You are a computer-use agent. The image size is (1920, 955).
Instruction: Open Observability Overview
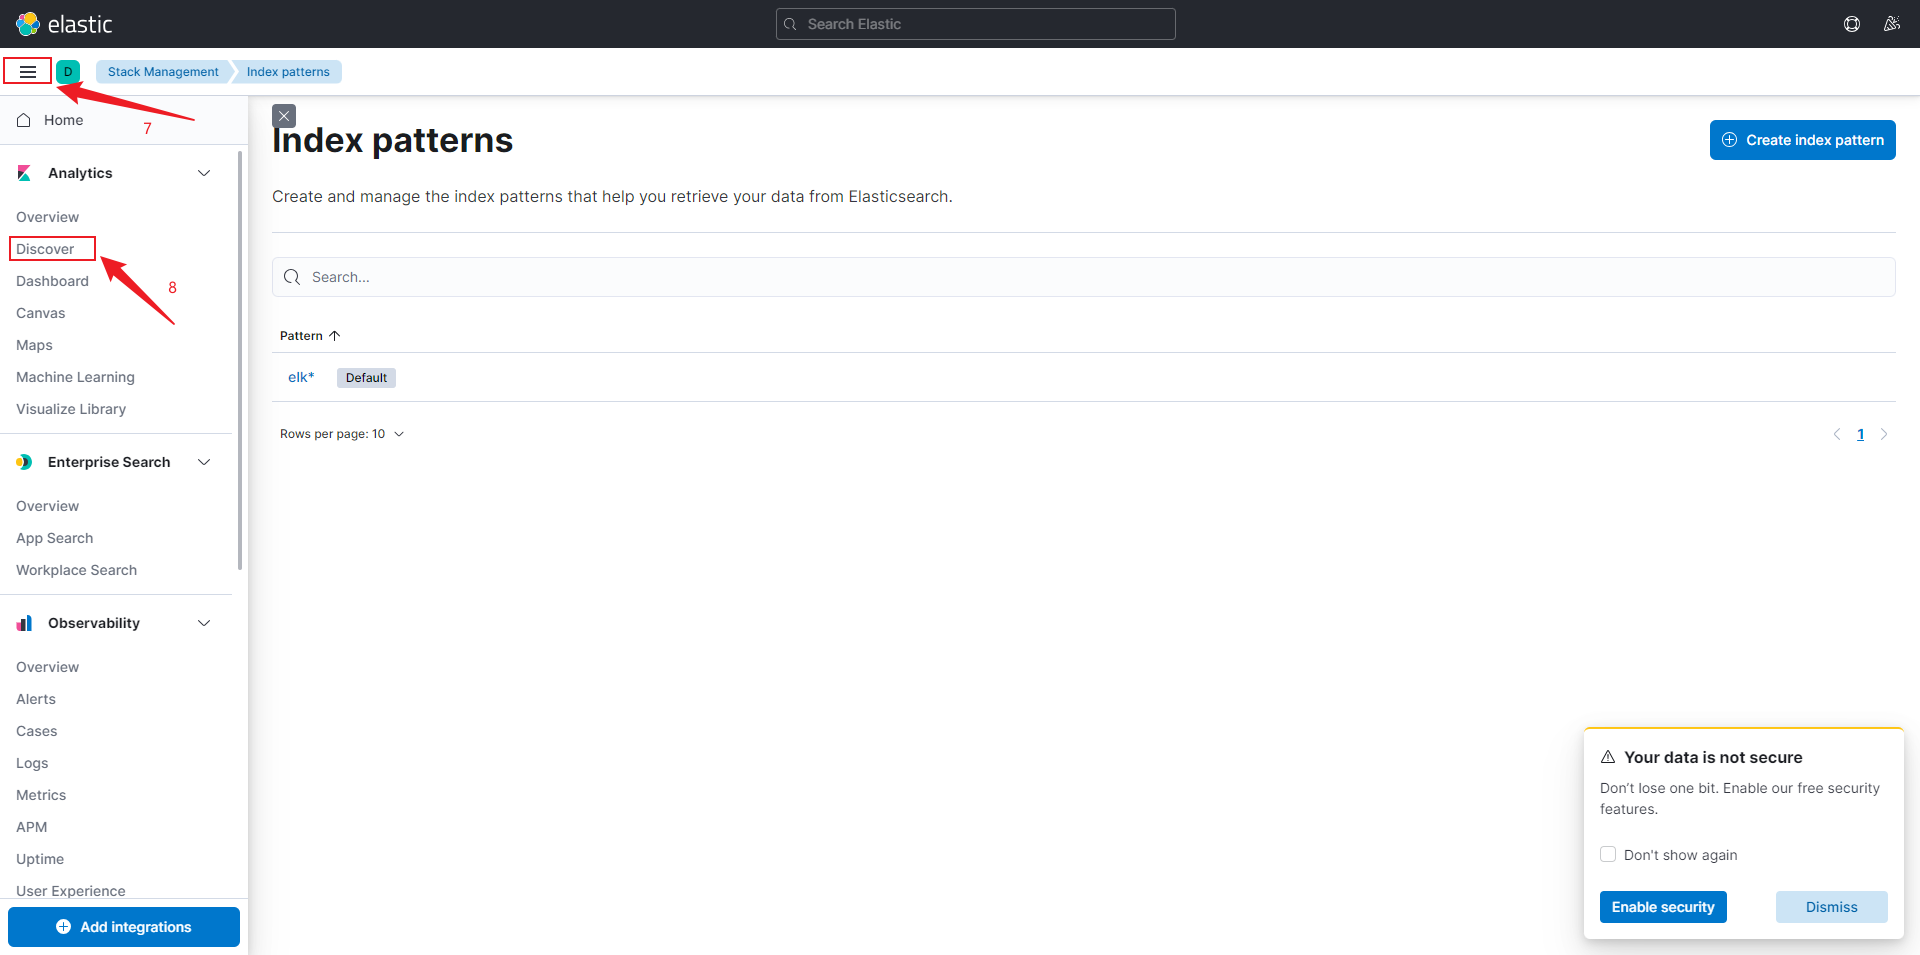47,667
